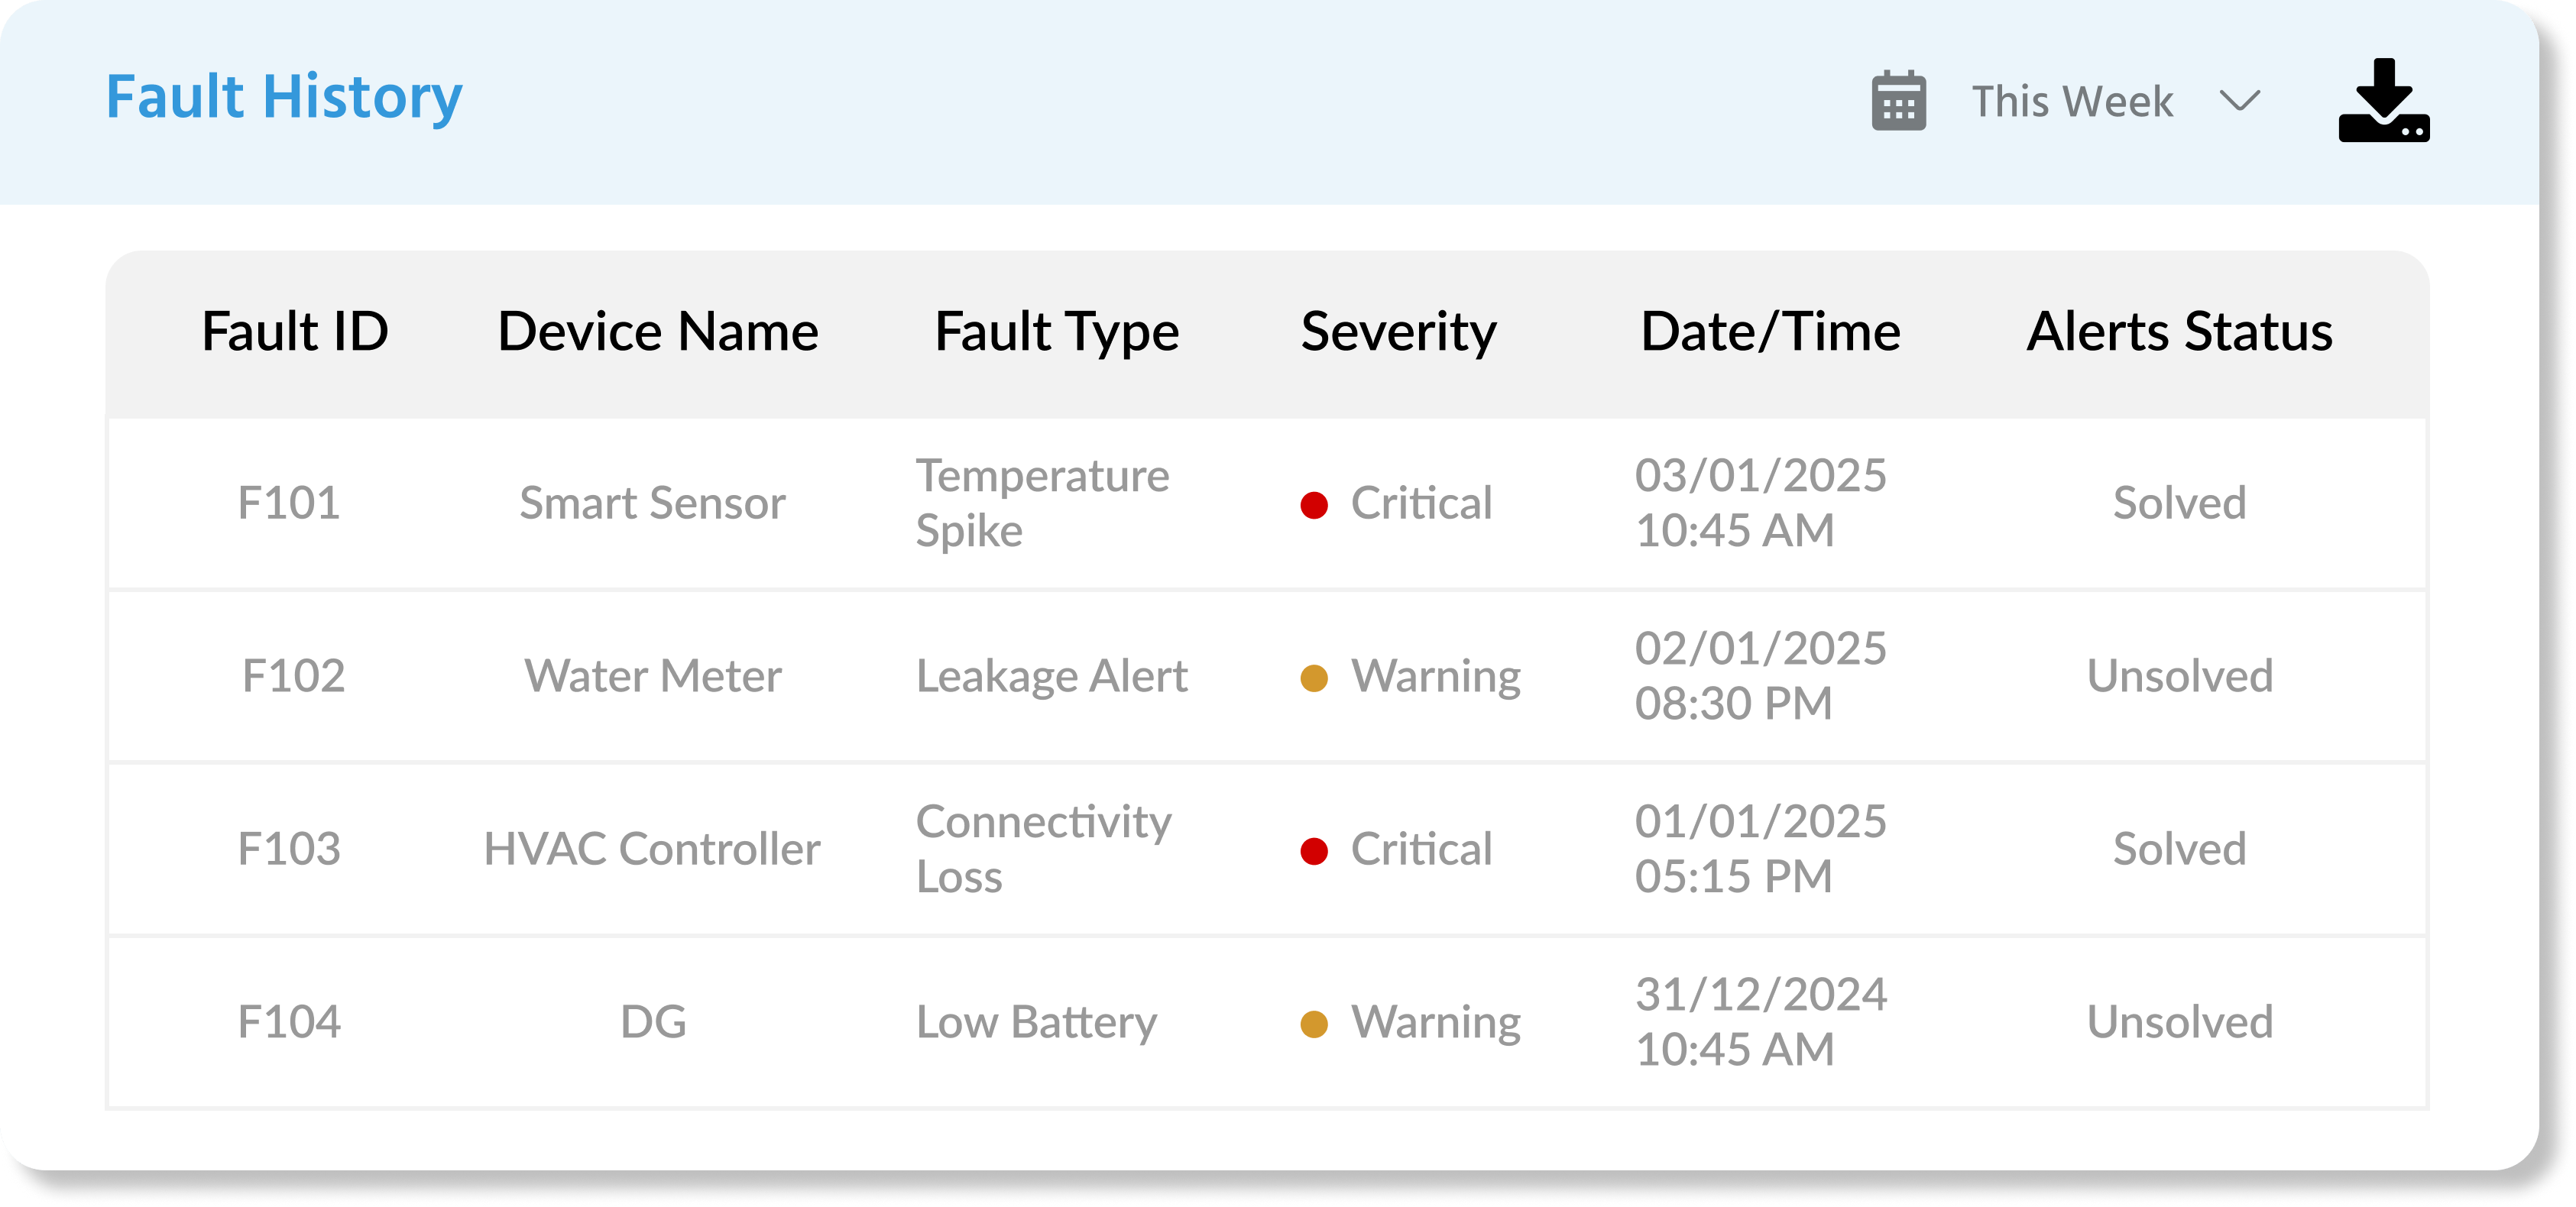The height and width of the screenshot is (1207, 2576).
Task: Click the red Critical dot for F103
Action: [1313, 851]
